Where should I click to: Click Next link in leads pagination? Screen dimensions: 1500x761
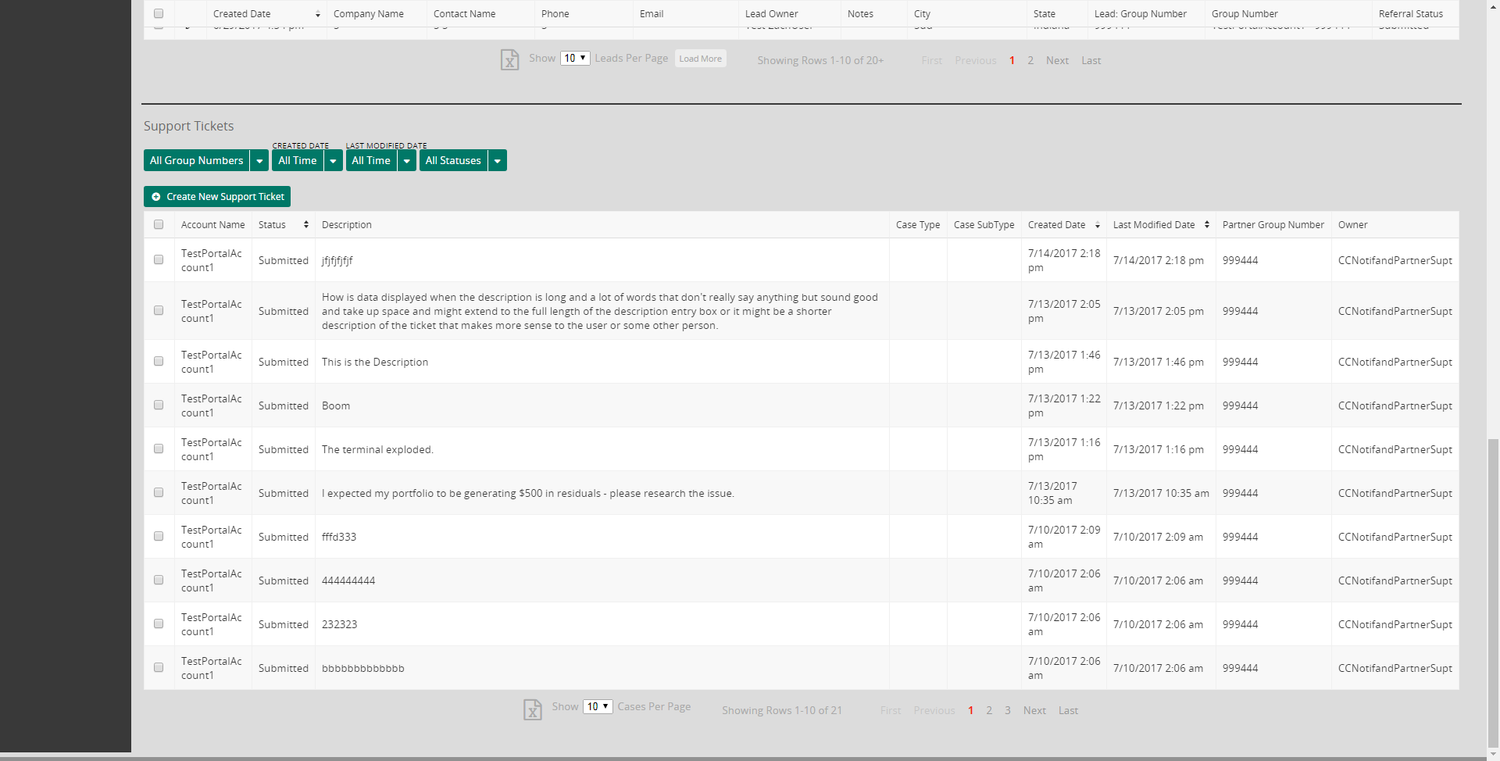coord(1057,60)
